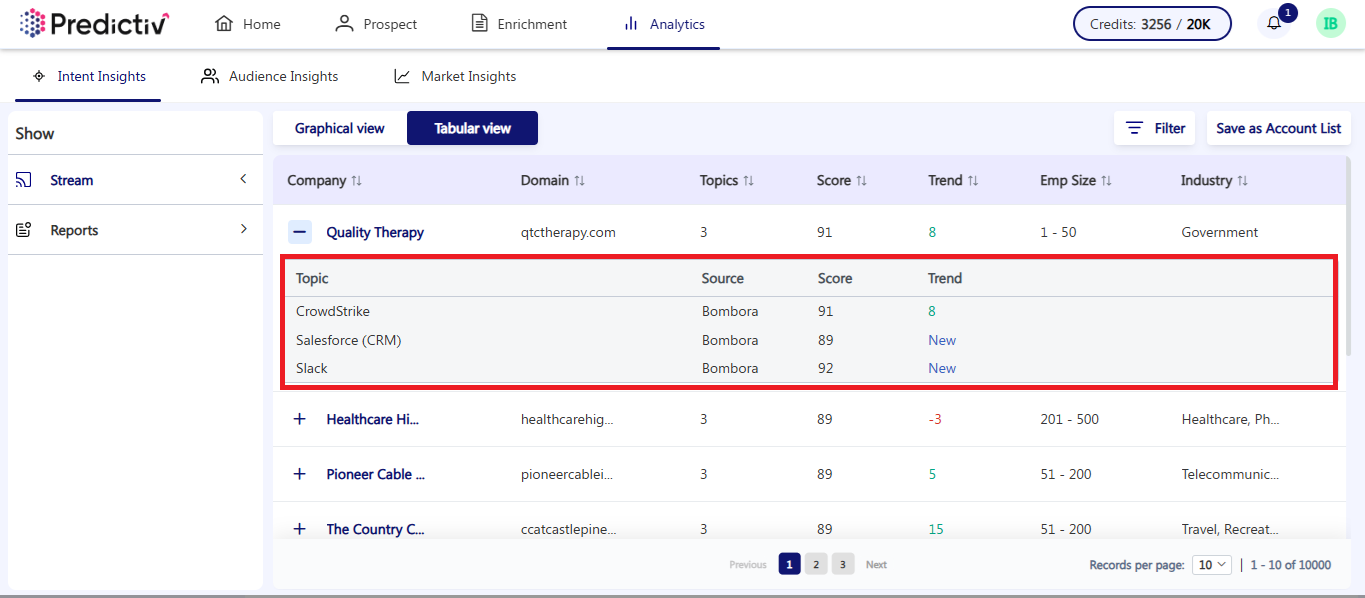Expand the Pioneer Cable row
Screen dimensions: 1365x598
point(299,474)
